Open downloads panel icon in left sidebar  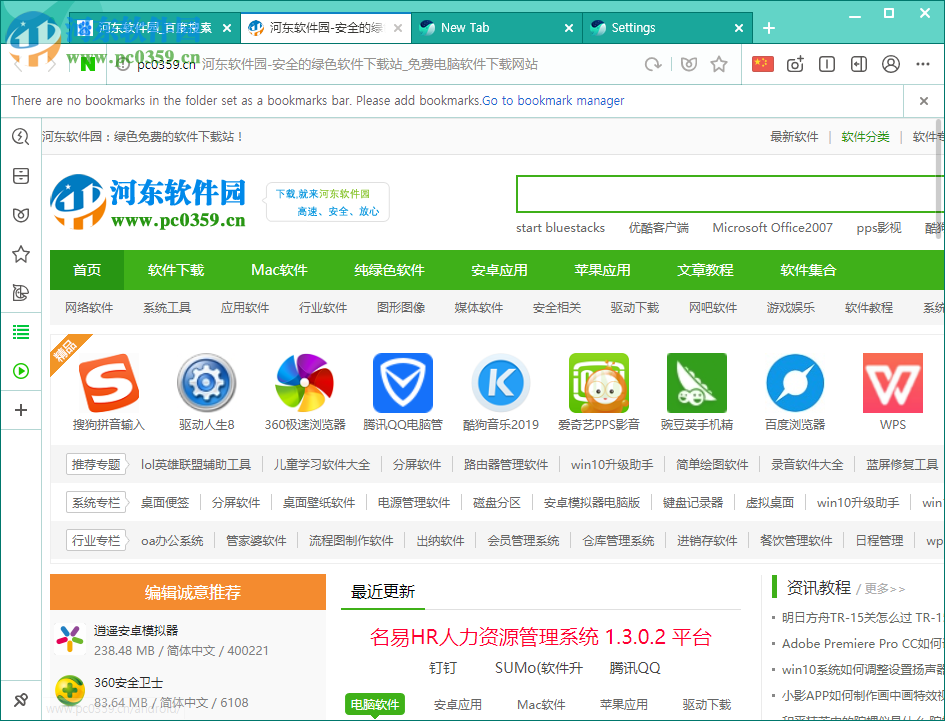(21, 176)
